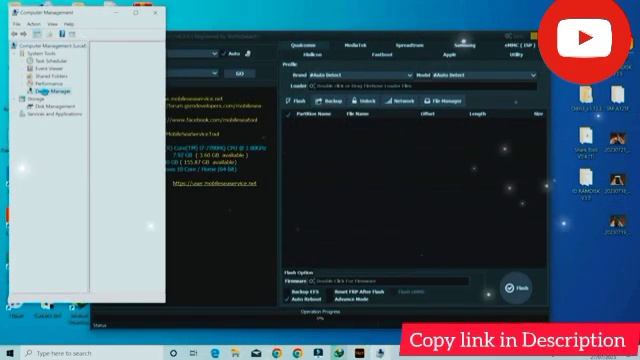640x360 pixels.
Task: Switch to the Apple tab
Action: coord(449,55)
